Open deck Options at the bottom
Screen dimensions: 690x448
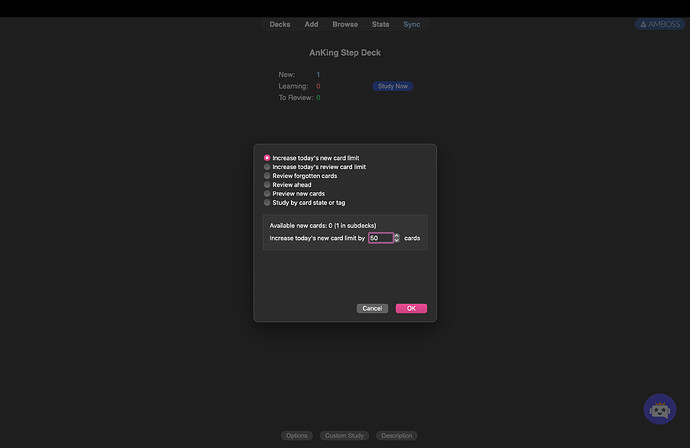(297, 436)
